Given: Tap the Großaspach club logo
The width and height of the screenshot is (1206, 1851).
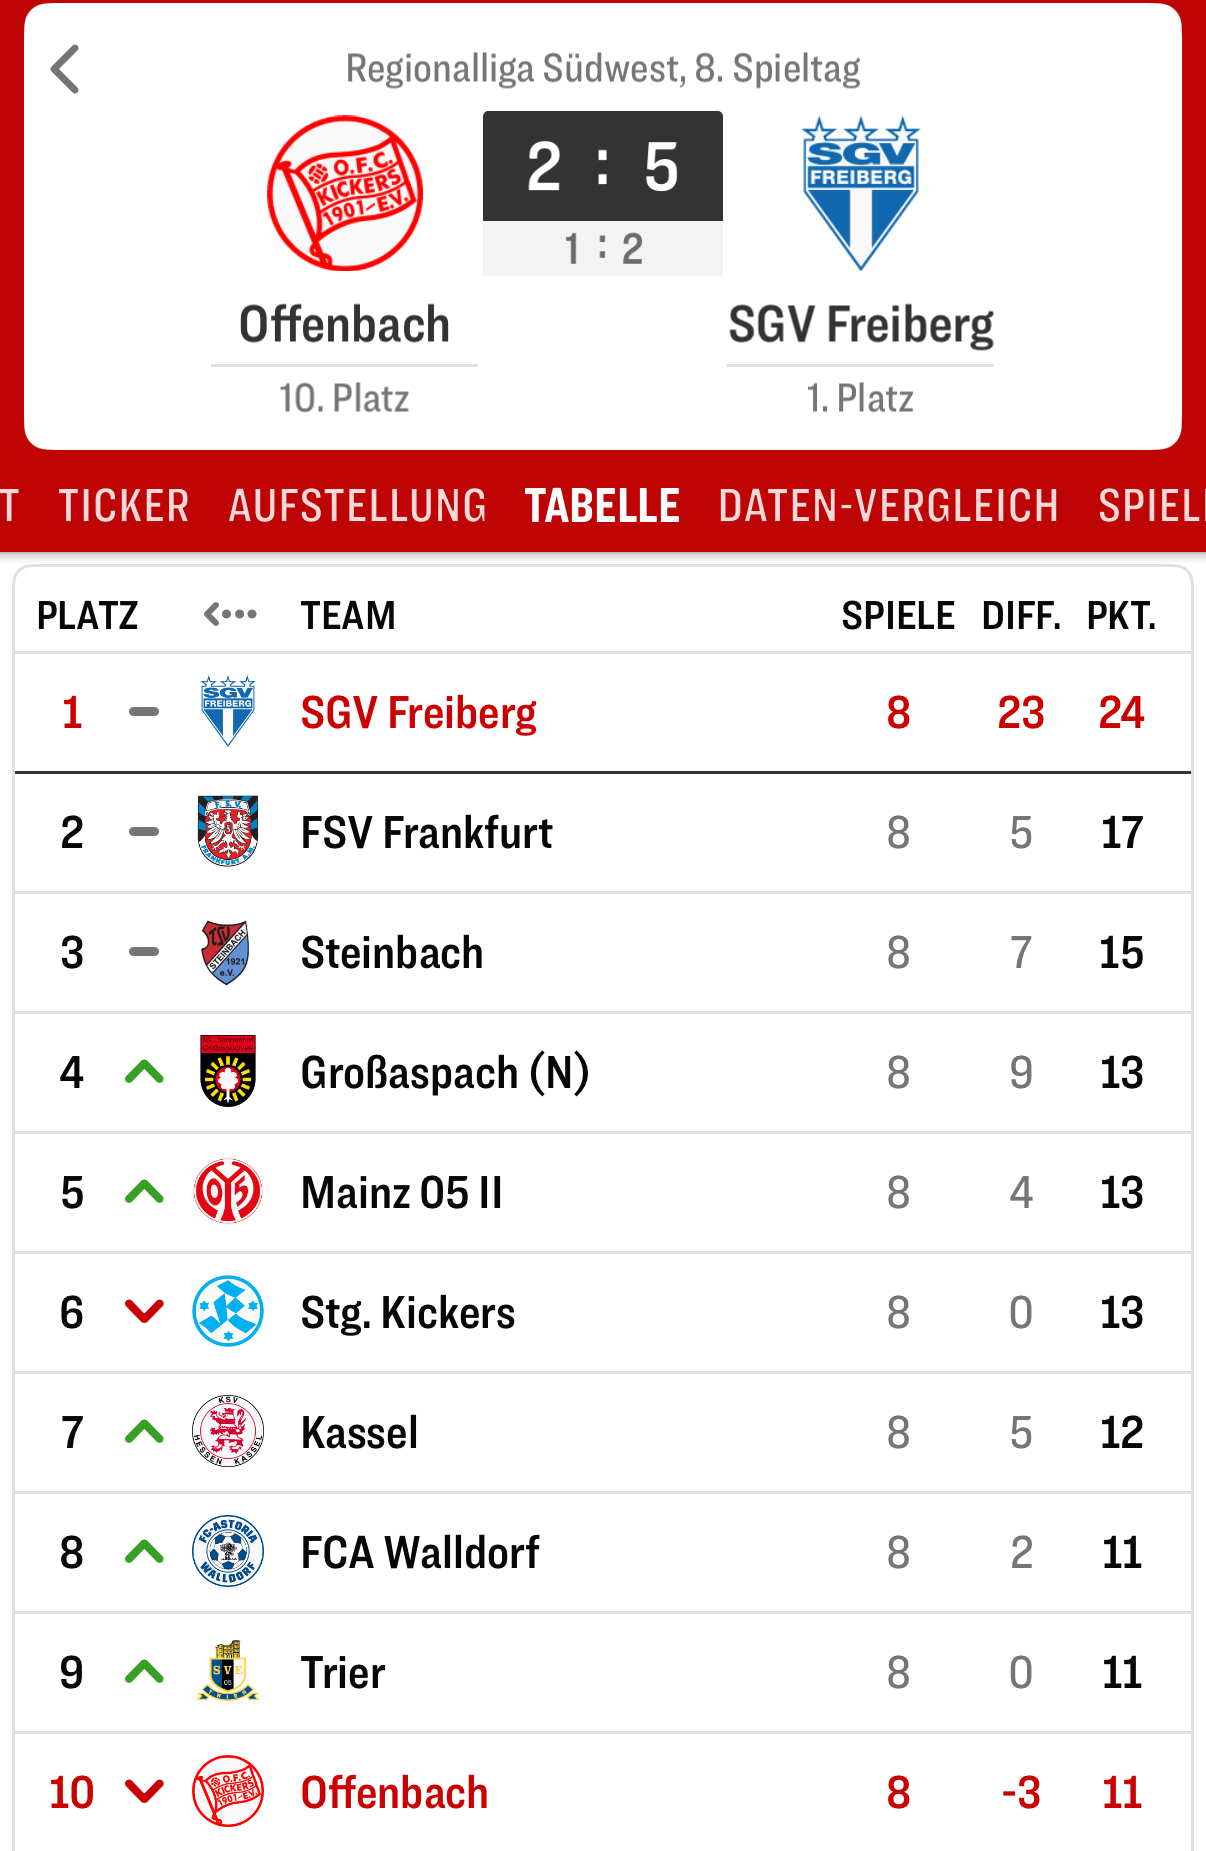Looking at the screenshot, I should click(x=228, y=1071).
